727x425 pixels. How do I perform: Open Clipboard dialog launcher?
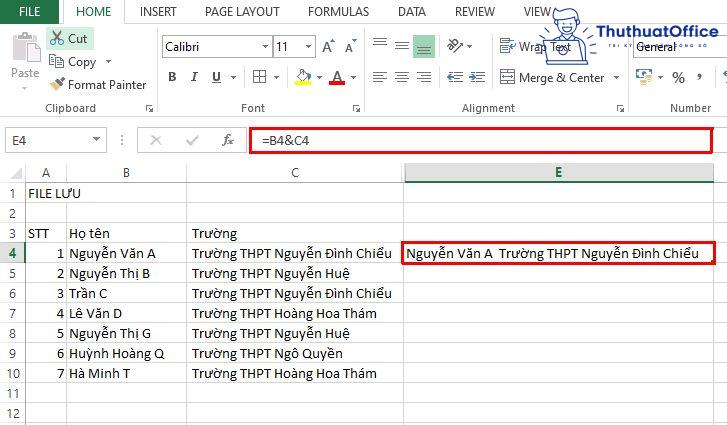click(x=149, y=108)
